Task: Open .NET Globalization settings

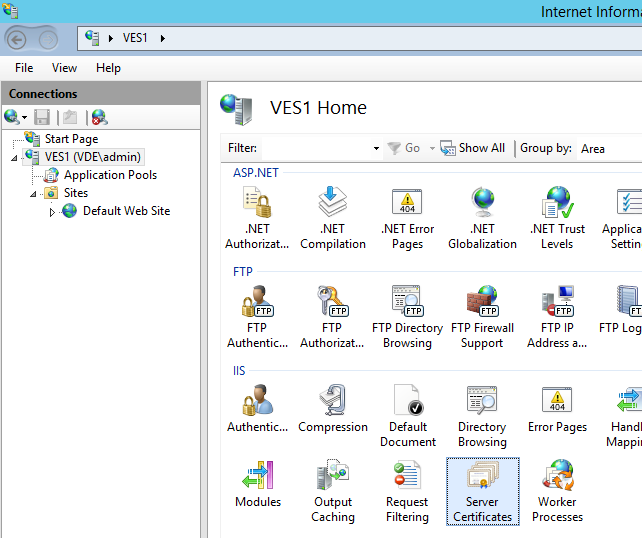Action: pos(482,217)
